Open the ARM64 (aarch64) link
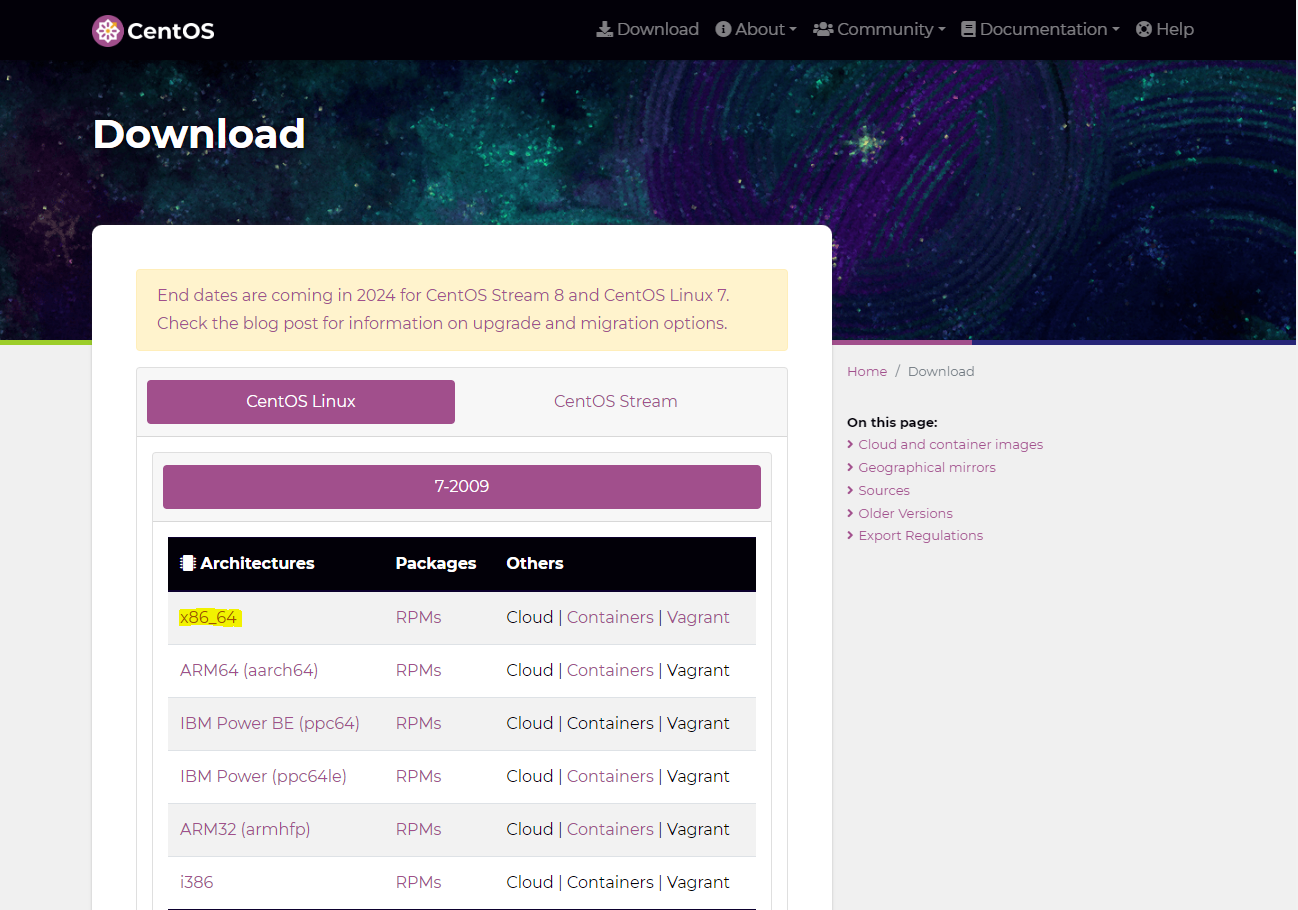The width and height of the screenshot is (1298, 910). click(249, 670)
